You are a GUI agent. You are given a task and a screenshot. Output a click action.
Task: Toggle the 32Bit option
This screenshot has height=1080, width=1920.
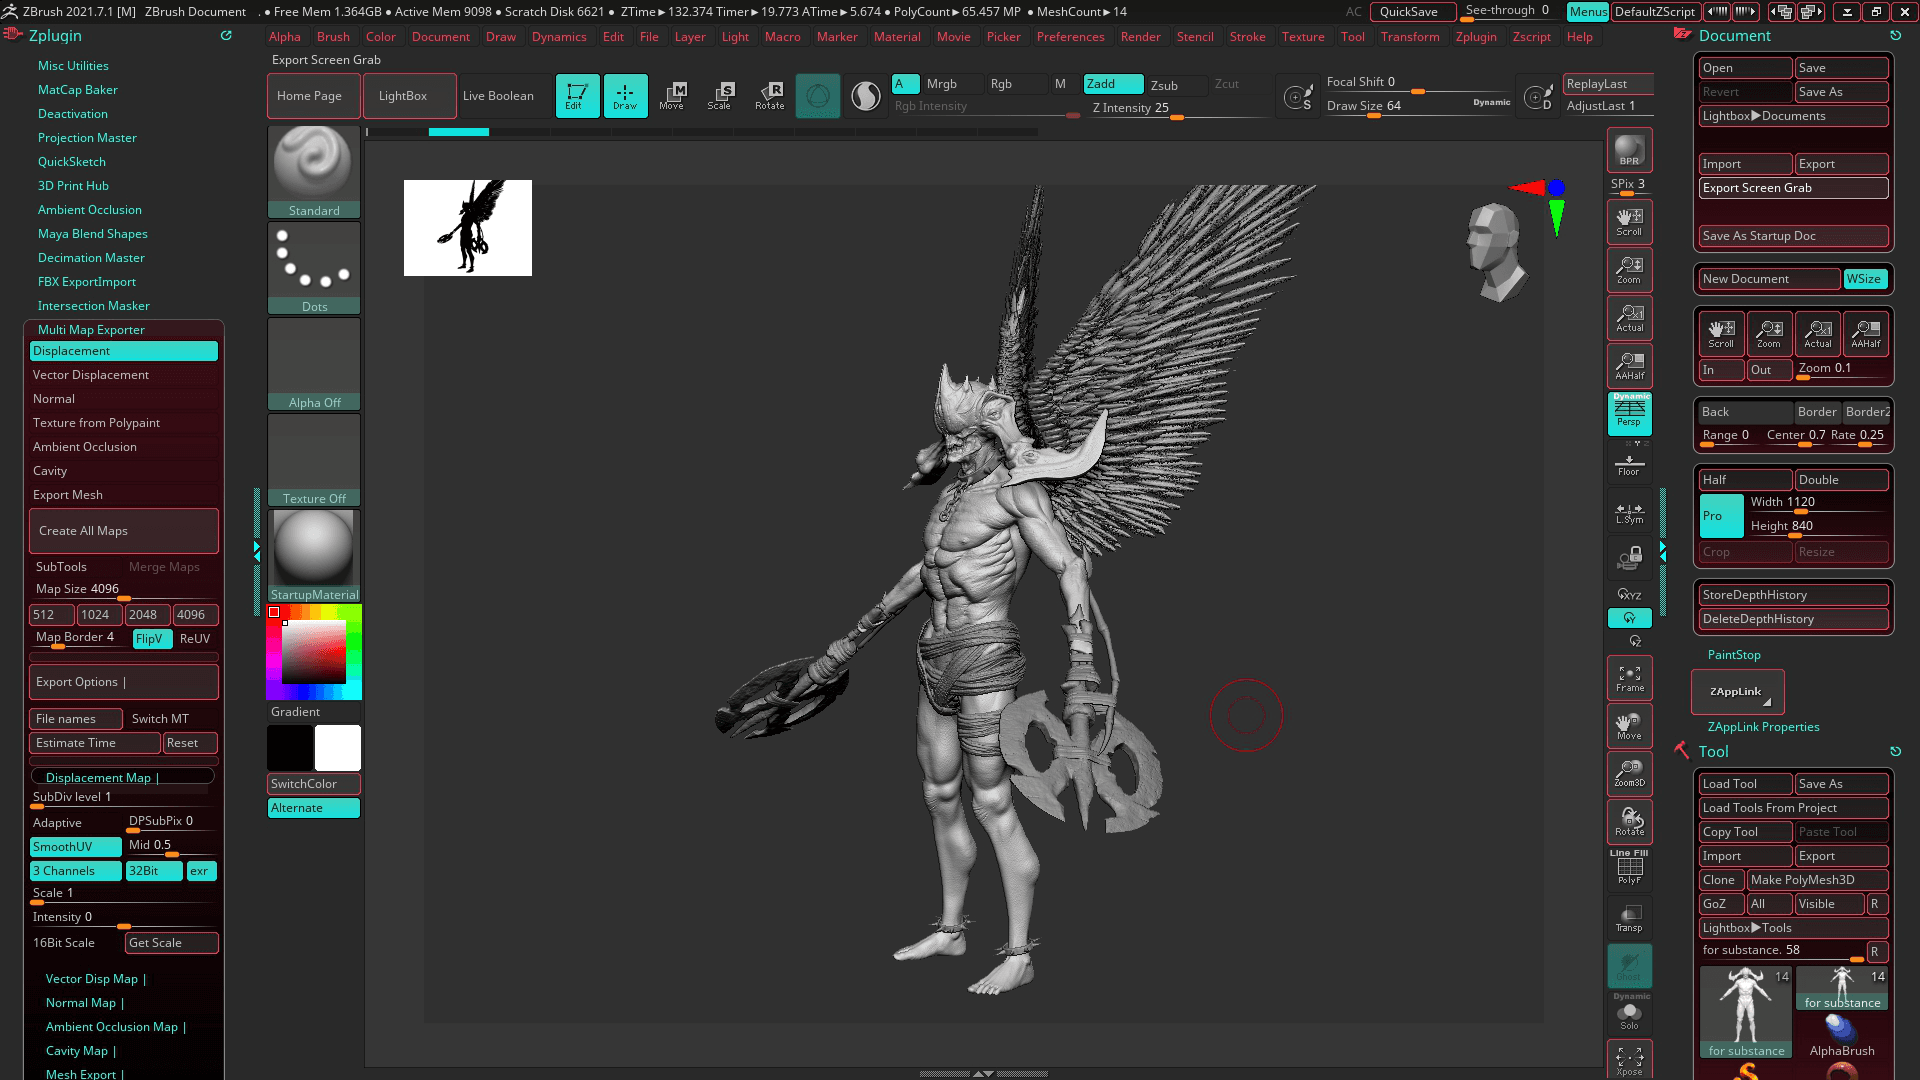point(154,871)
